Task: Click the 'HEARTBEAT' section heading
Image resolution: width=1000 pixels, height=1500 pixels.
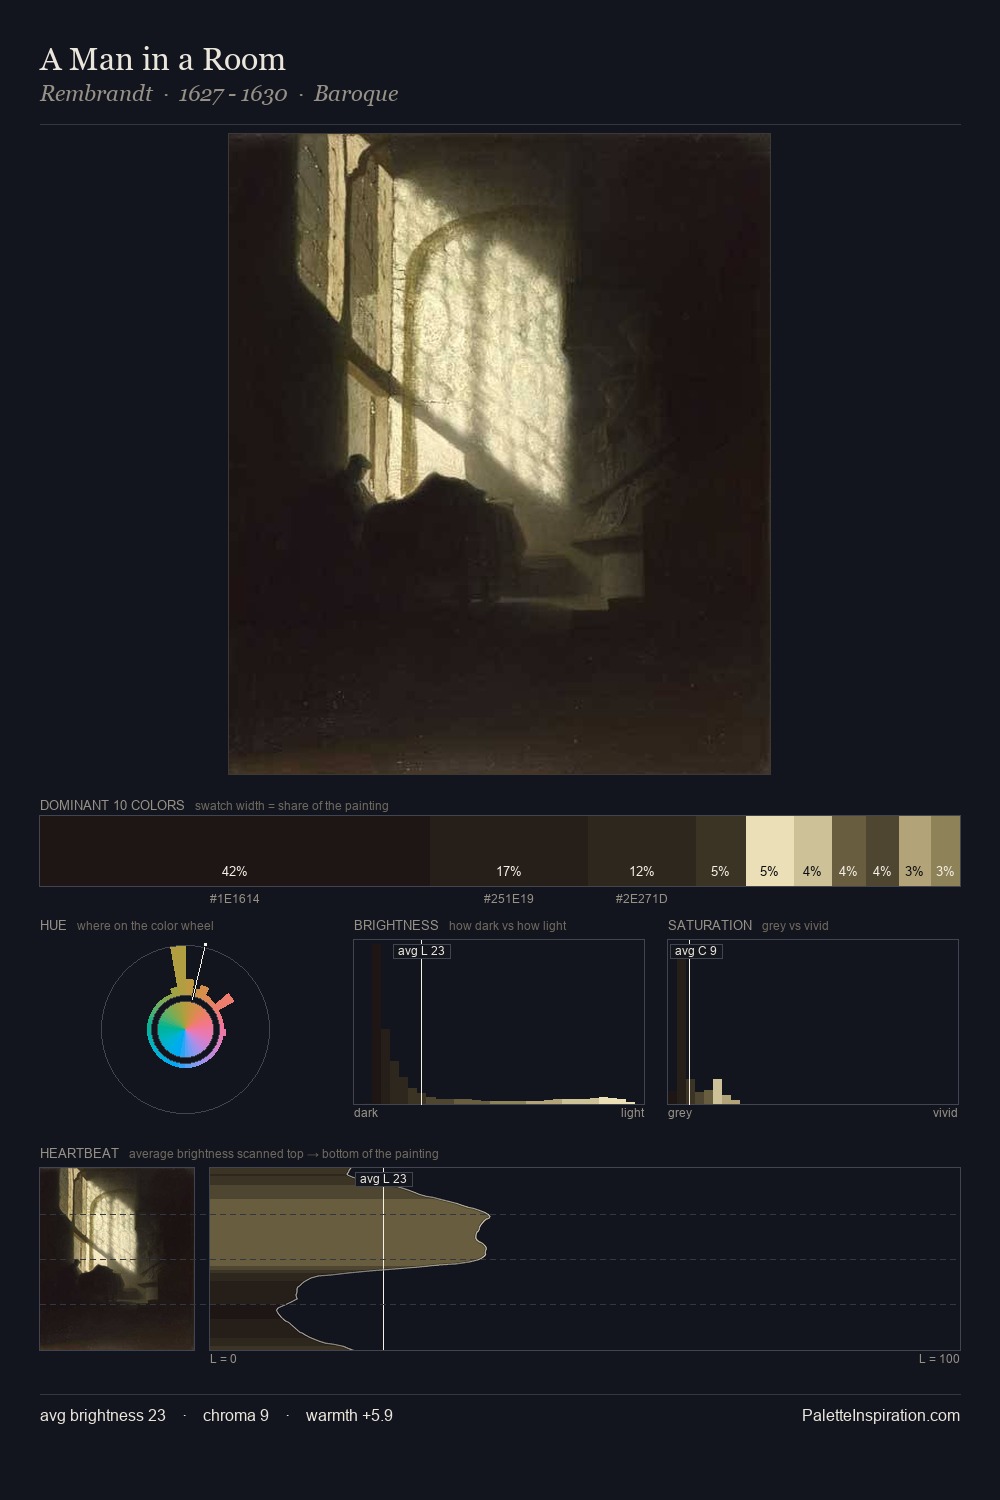Action: [x=79, y=1153]
